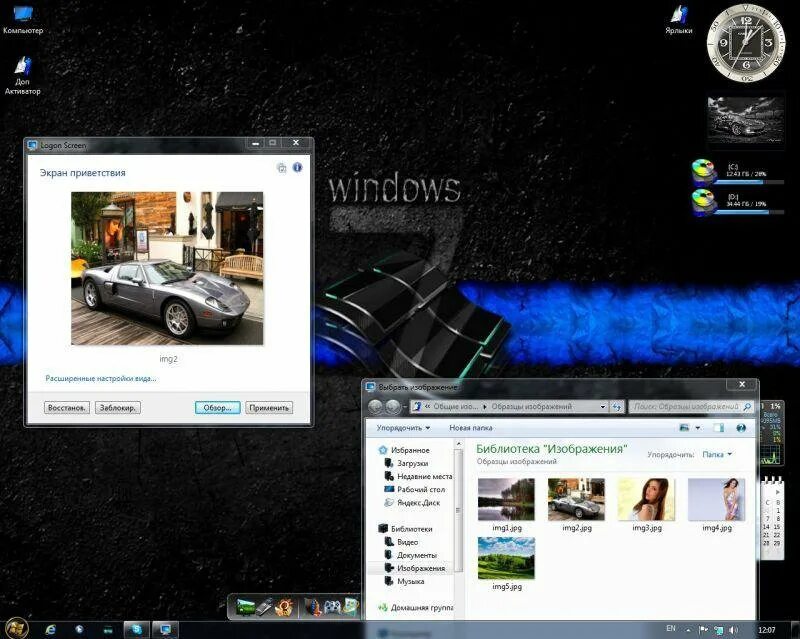Click the C: drive usage bar
The height and width of the screenshot is (639, 800).
[x=748, y=181]
